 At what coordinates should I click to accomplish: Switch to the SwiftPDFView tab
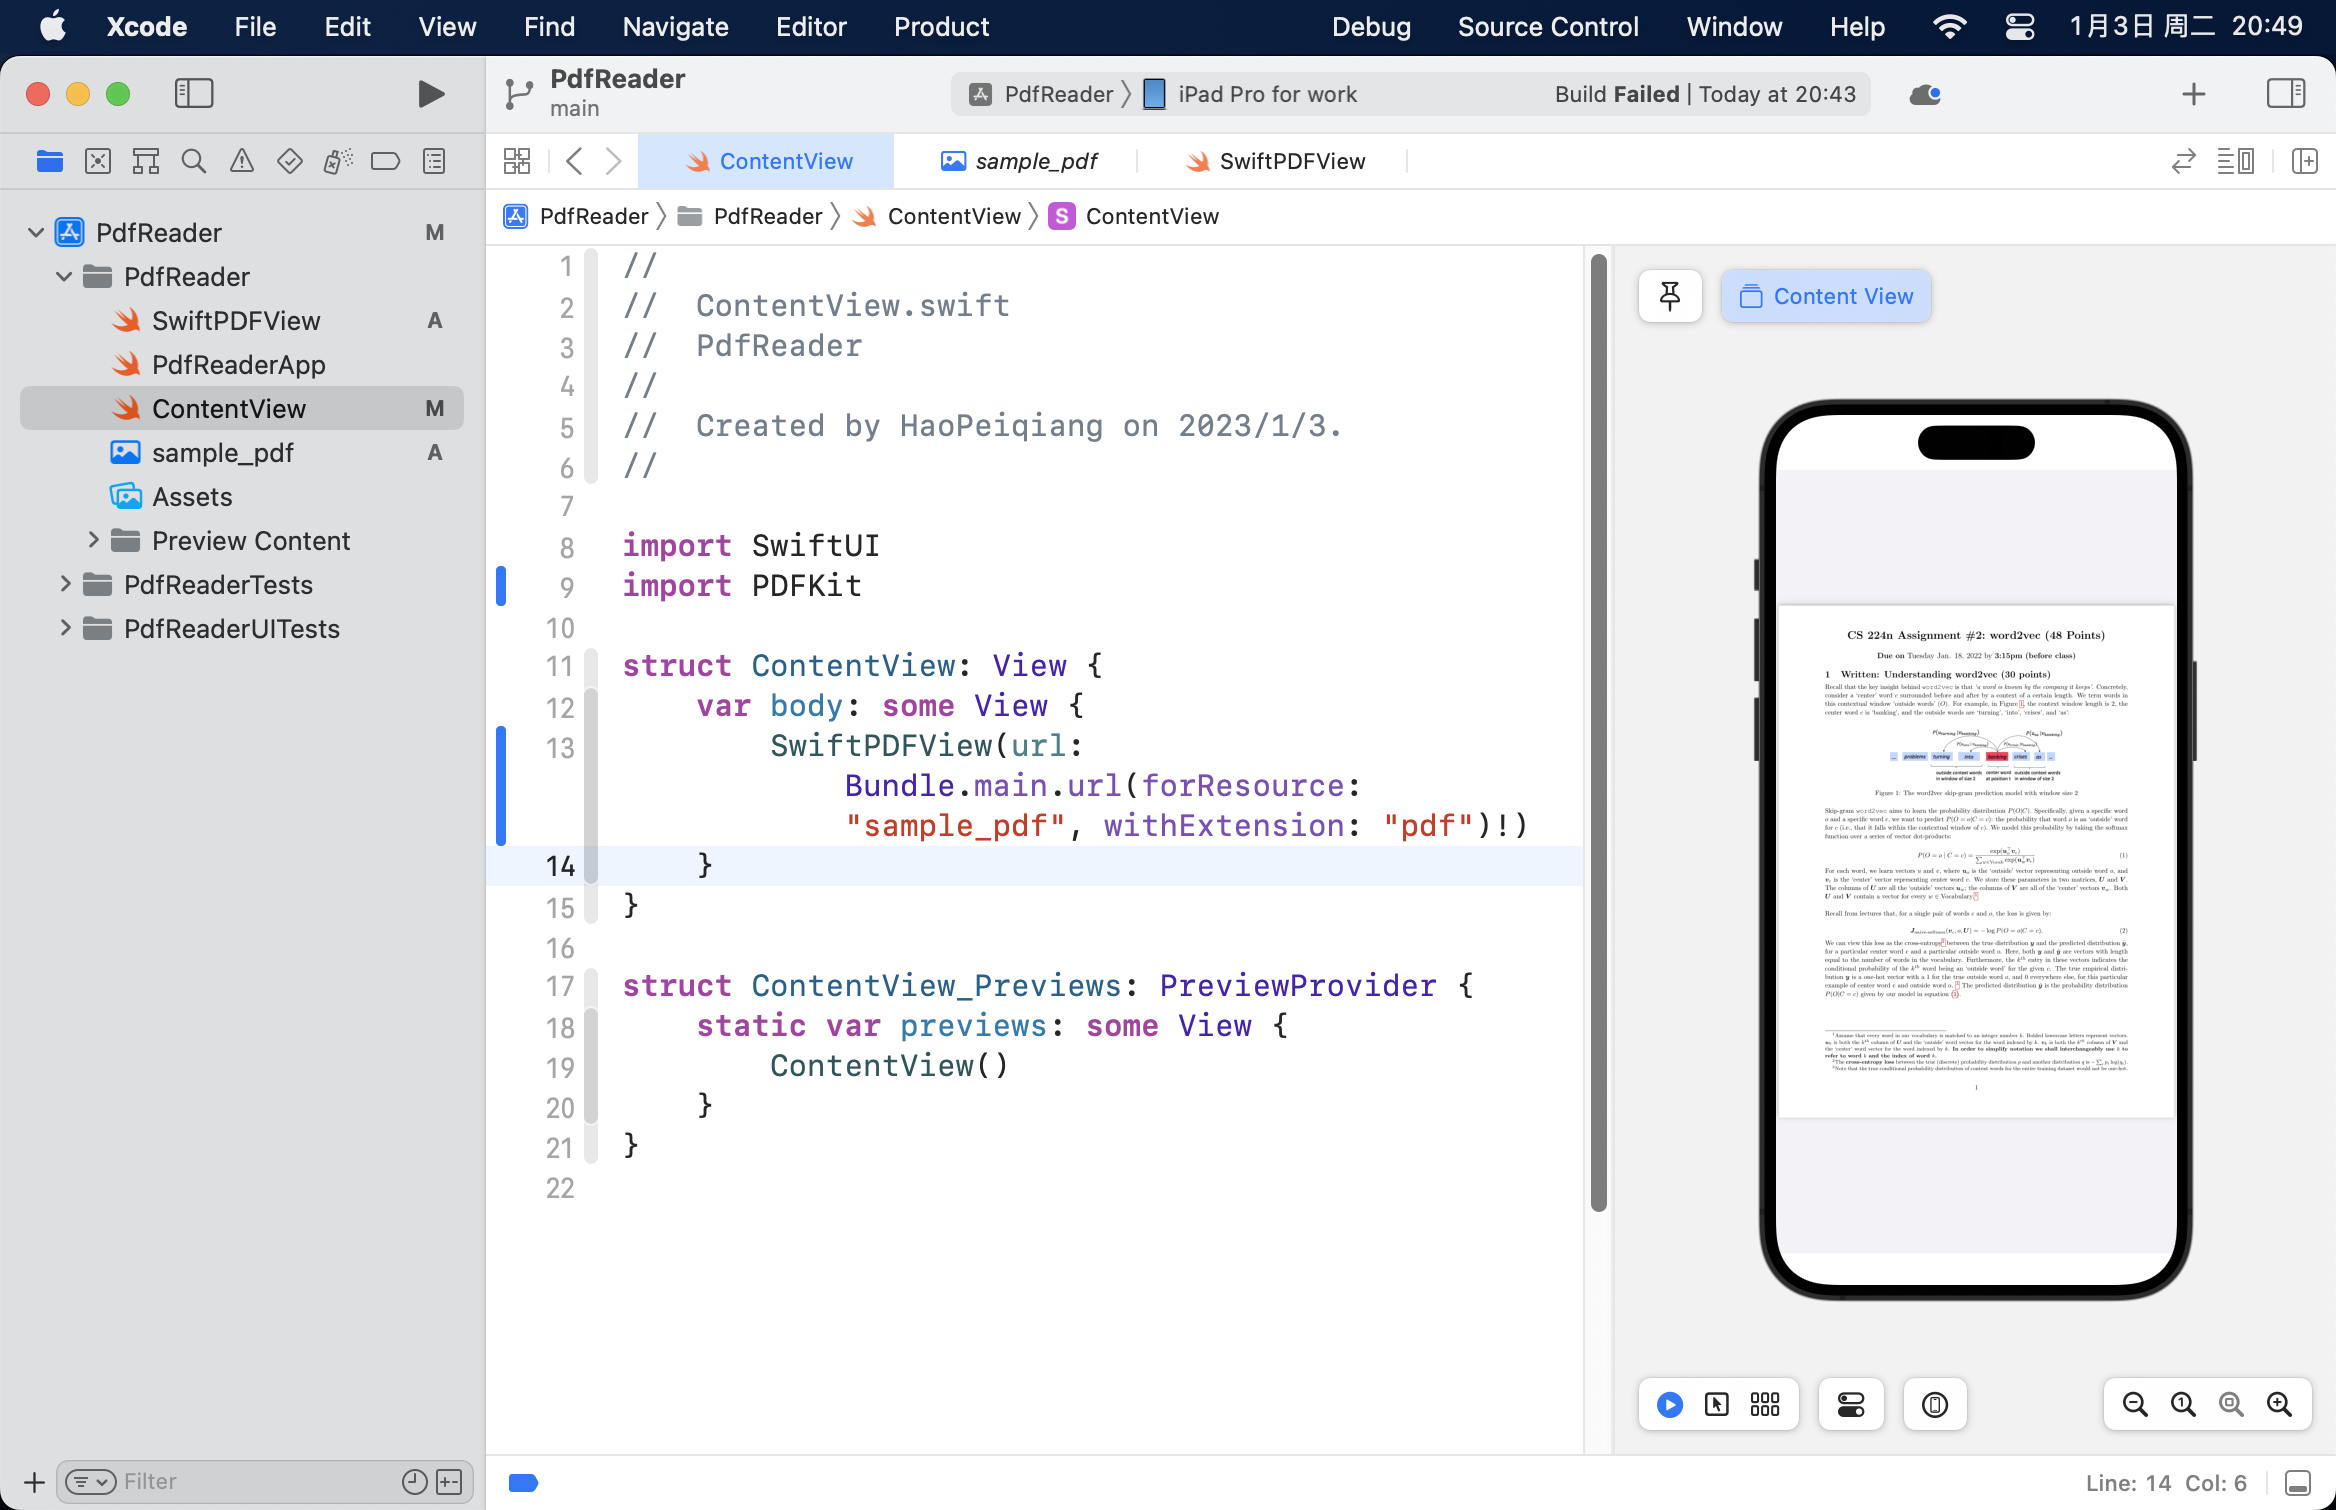[1290, 160]
